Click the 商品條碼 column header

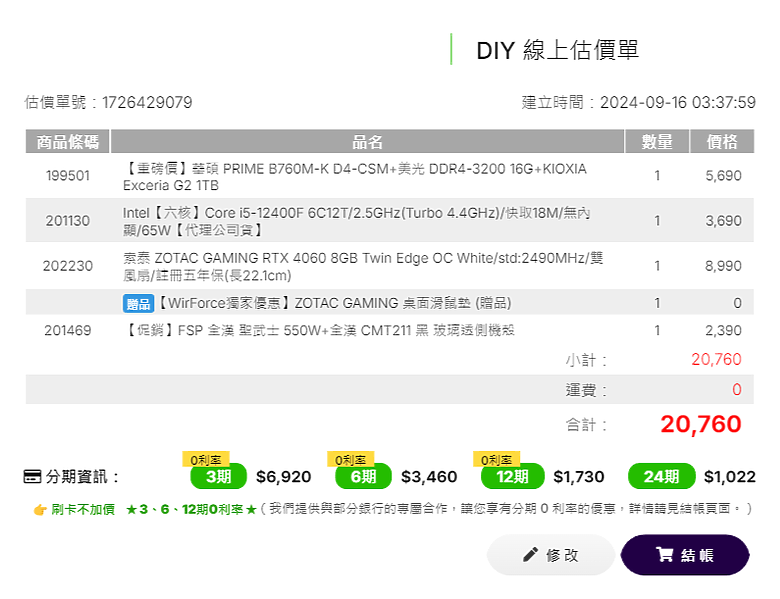click(x=68, y=141)
